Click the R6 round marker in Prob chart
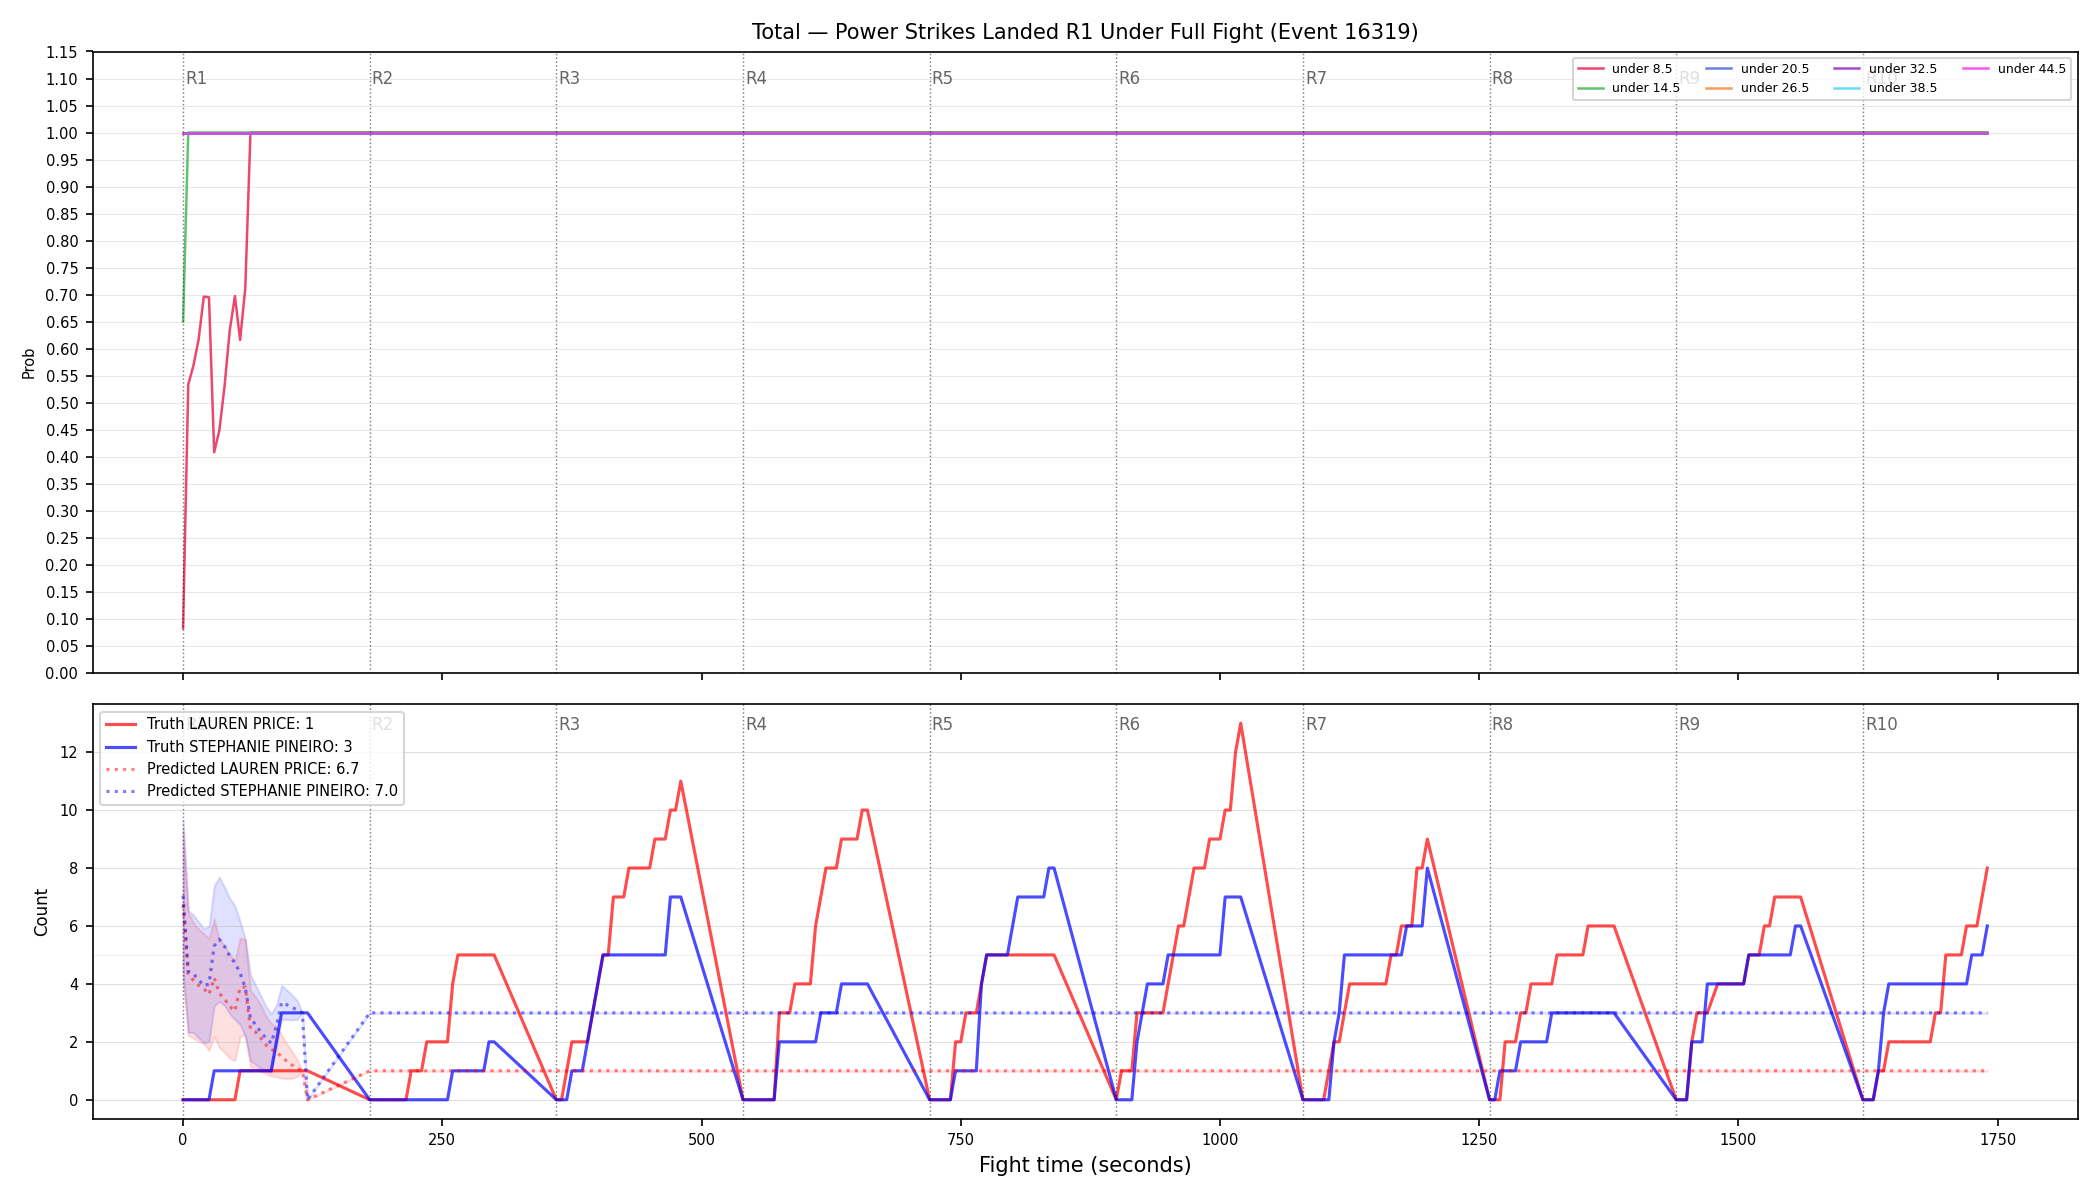 (1129, 78)
